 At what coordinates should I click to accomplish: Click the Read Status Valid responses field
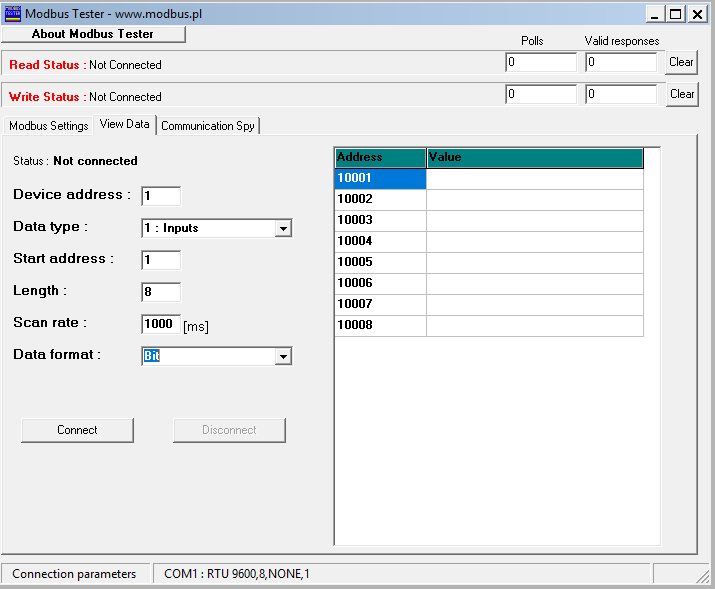[x=621, y=62]
